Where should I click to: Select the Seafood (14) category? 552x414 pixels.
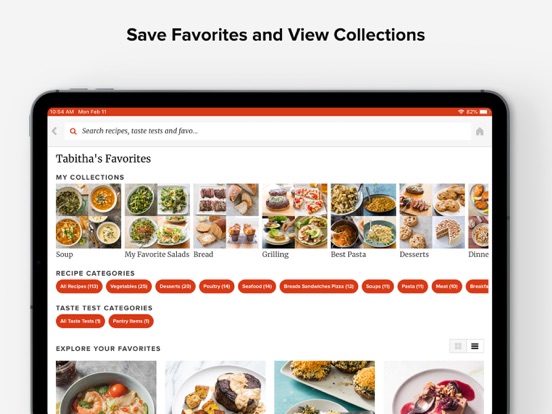(x=257, y=287)
